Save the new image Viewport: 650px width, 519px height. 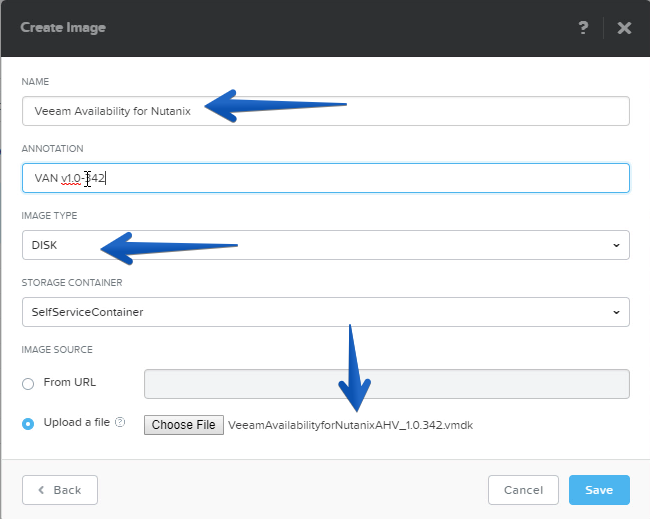tap(599, 490)
